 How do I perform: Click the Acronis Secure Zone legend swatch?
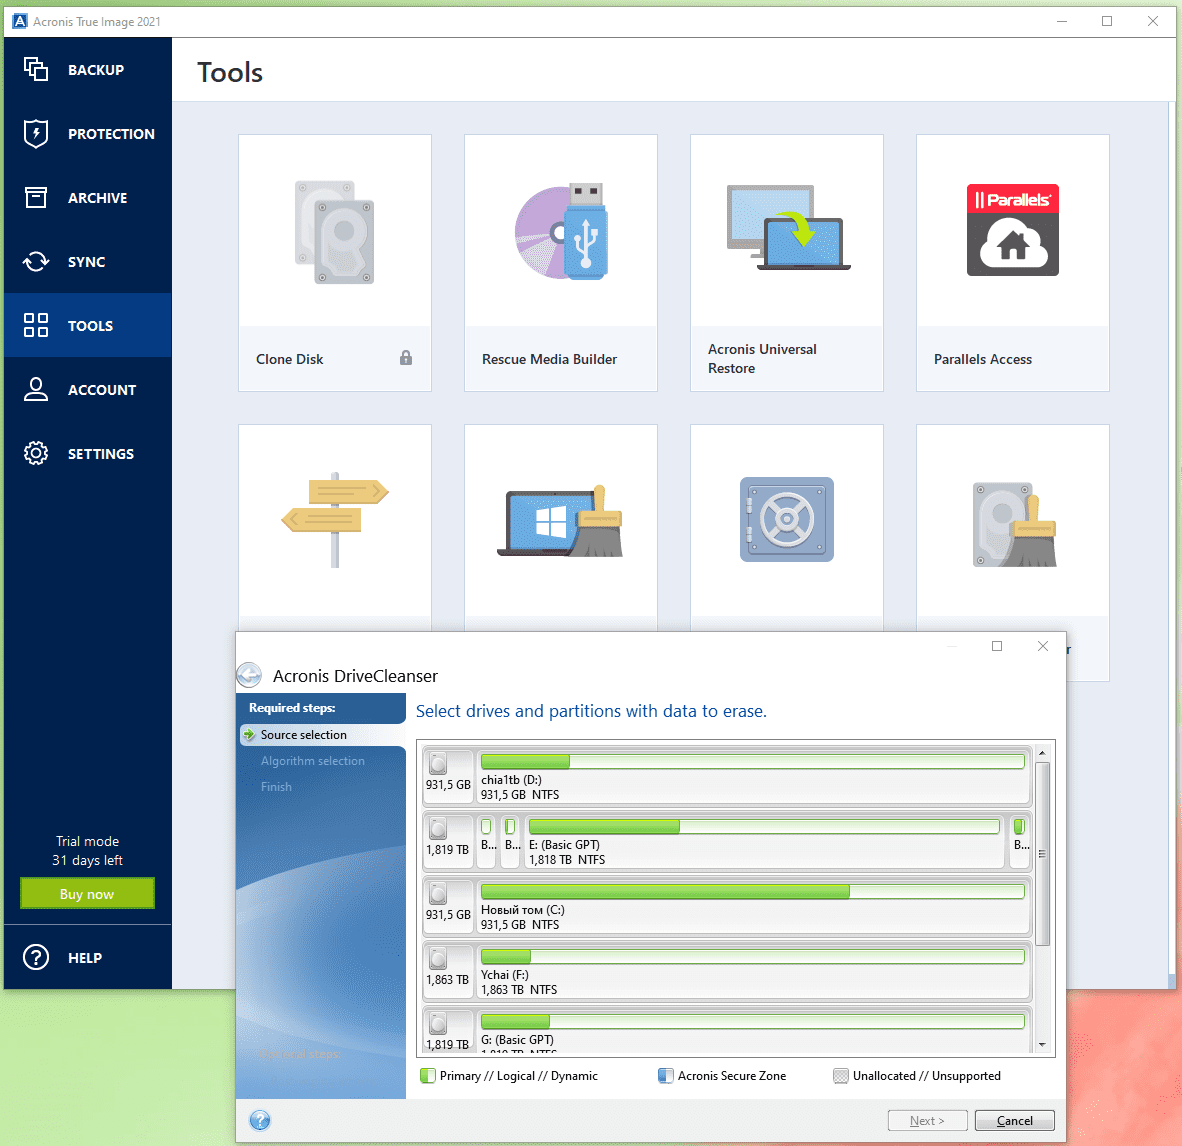click(x=666, y=1076)
